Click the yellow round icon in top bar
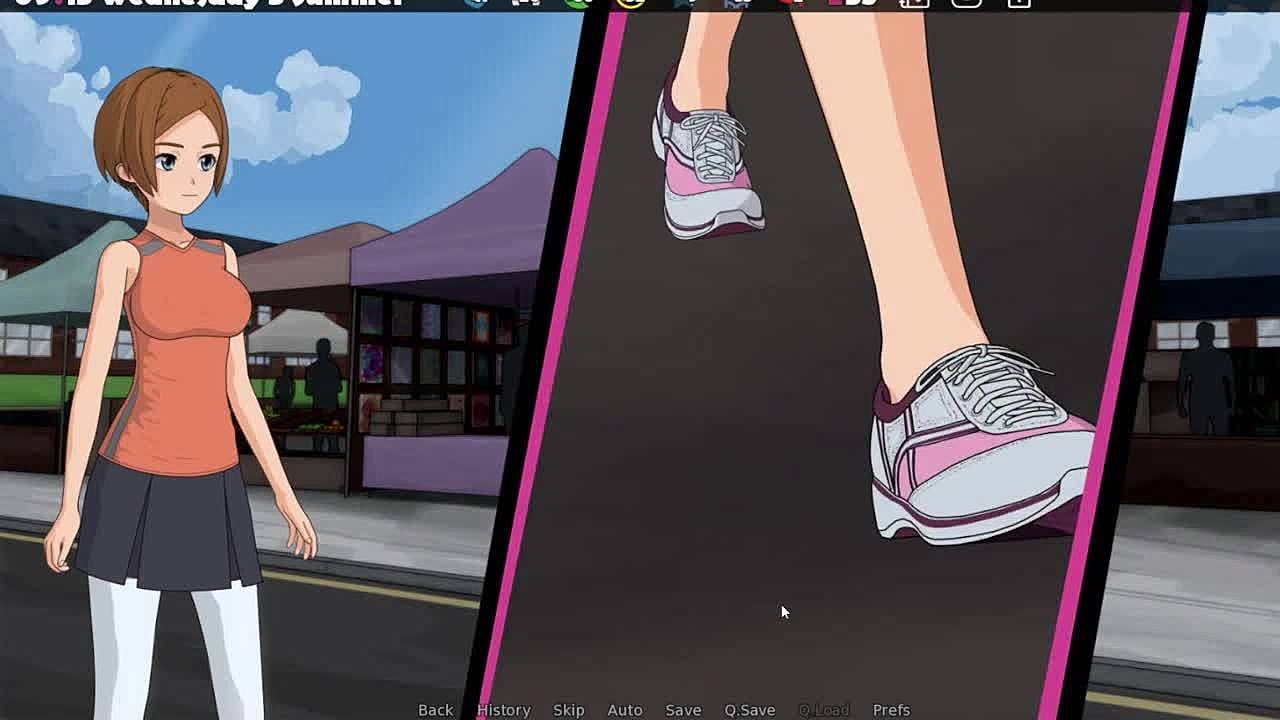 pos(630,3)
